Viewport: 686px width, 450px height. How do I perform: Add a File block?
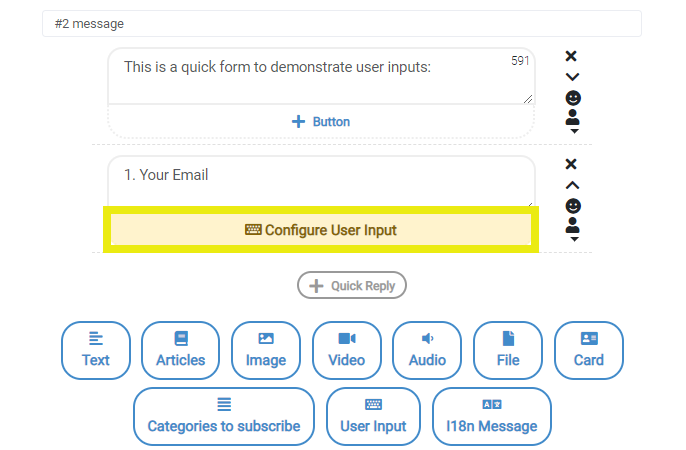(508, 350)
